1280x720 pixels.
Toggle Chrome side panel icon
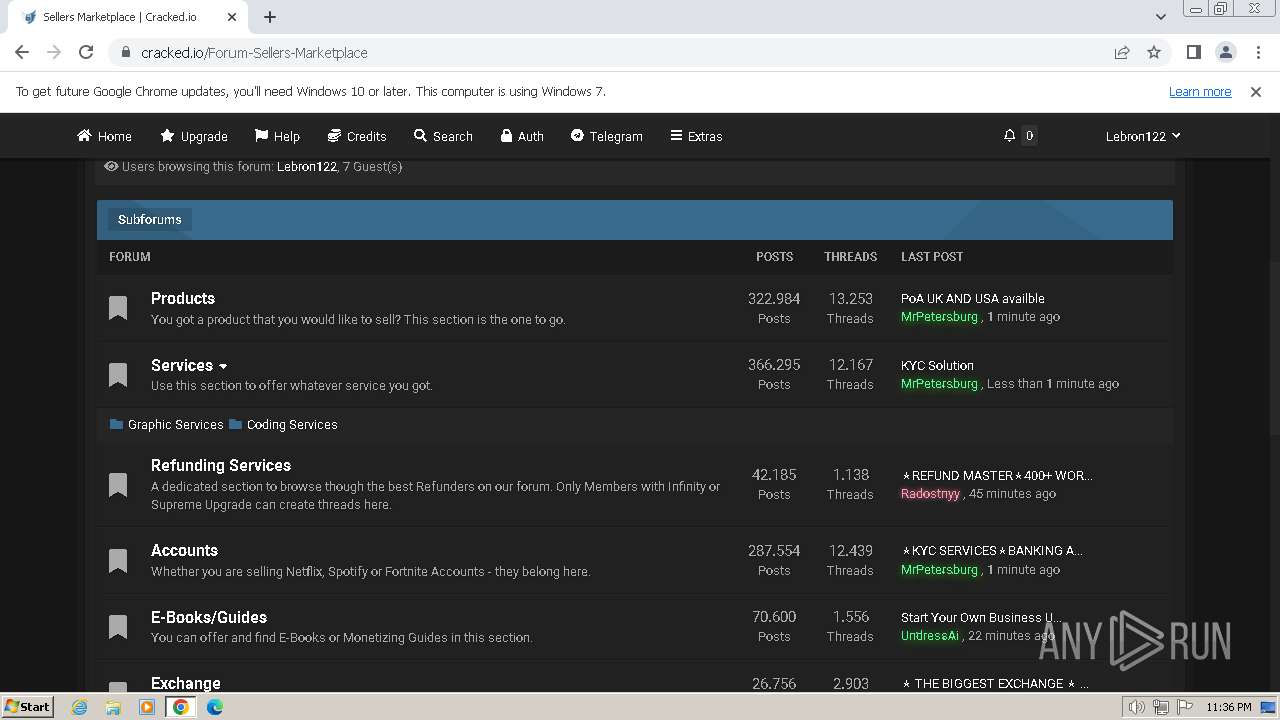click(x=1193, y=52)
